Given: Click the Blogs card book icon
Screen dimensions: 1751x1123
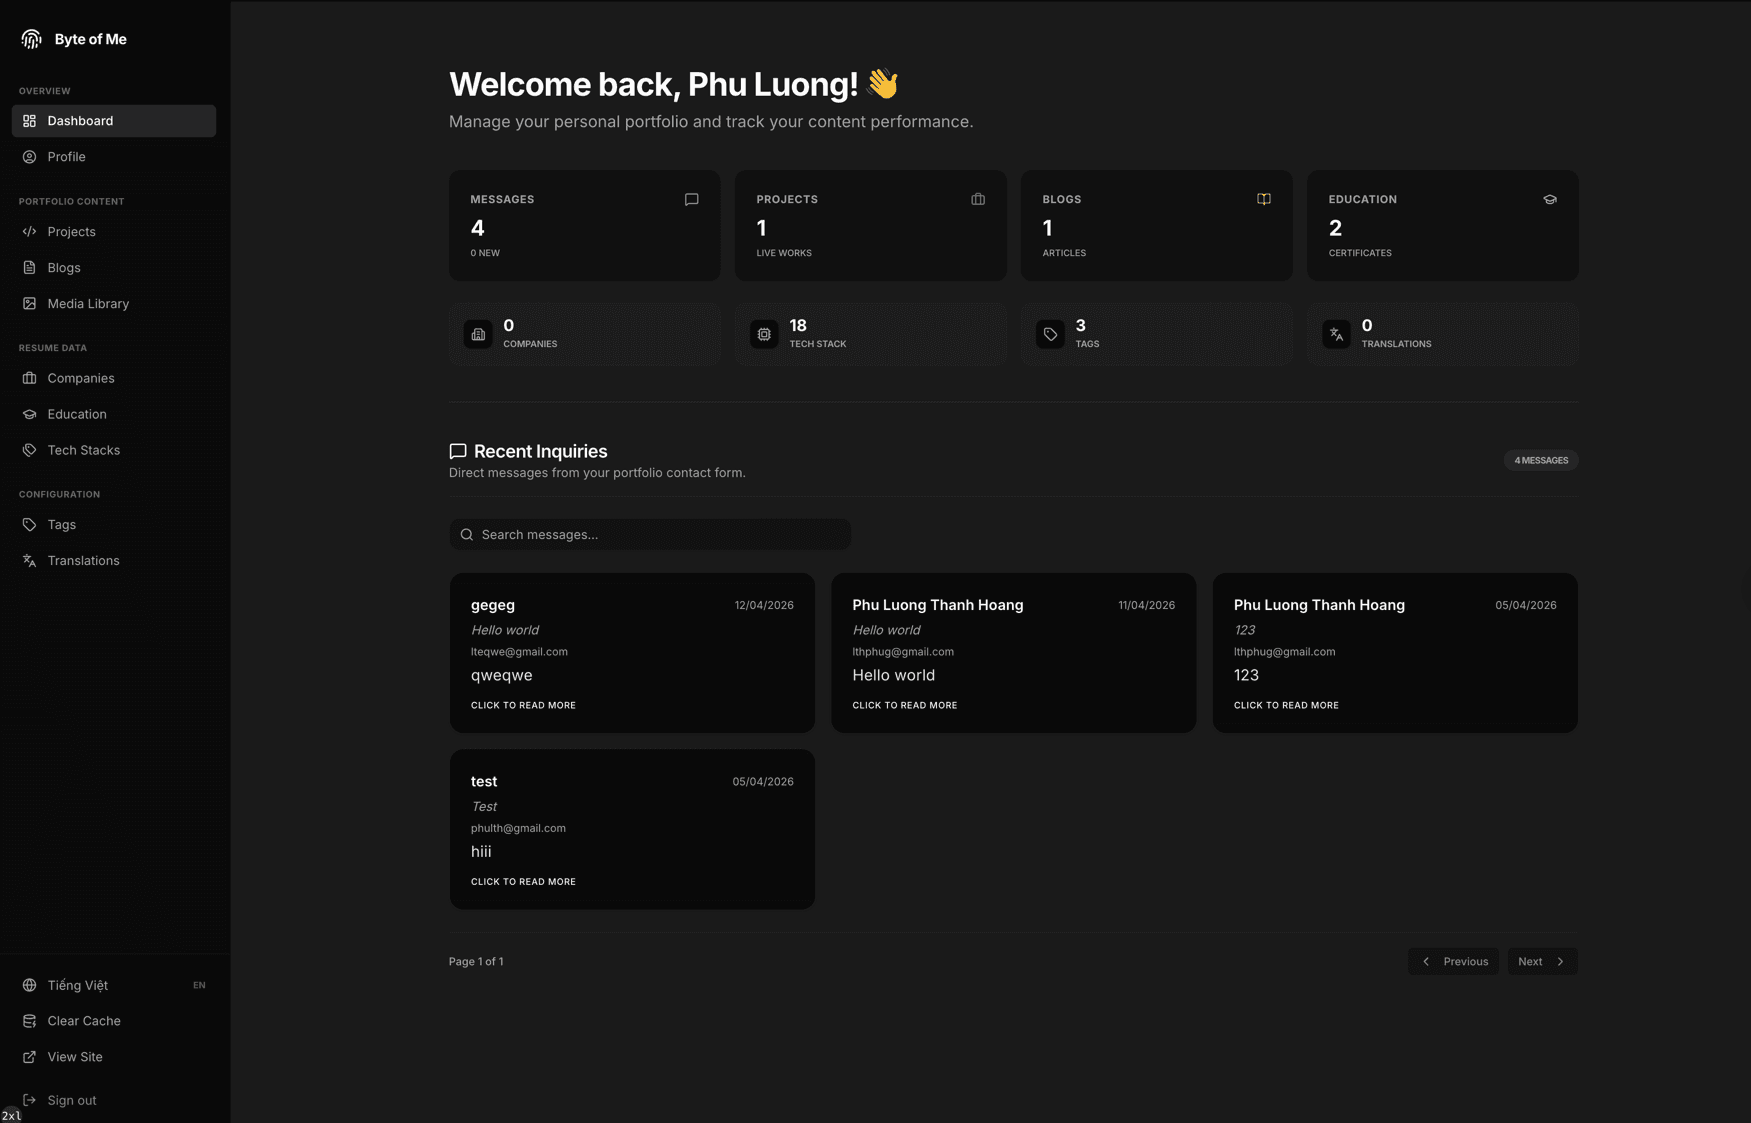Looking at the screenshot, I should tap(1264, 199).
